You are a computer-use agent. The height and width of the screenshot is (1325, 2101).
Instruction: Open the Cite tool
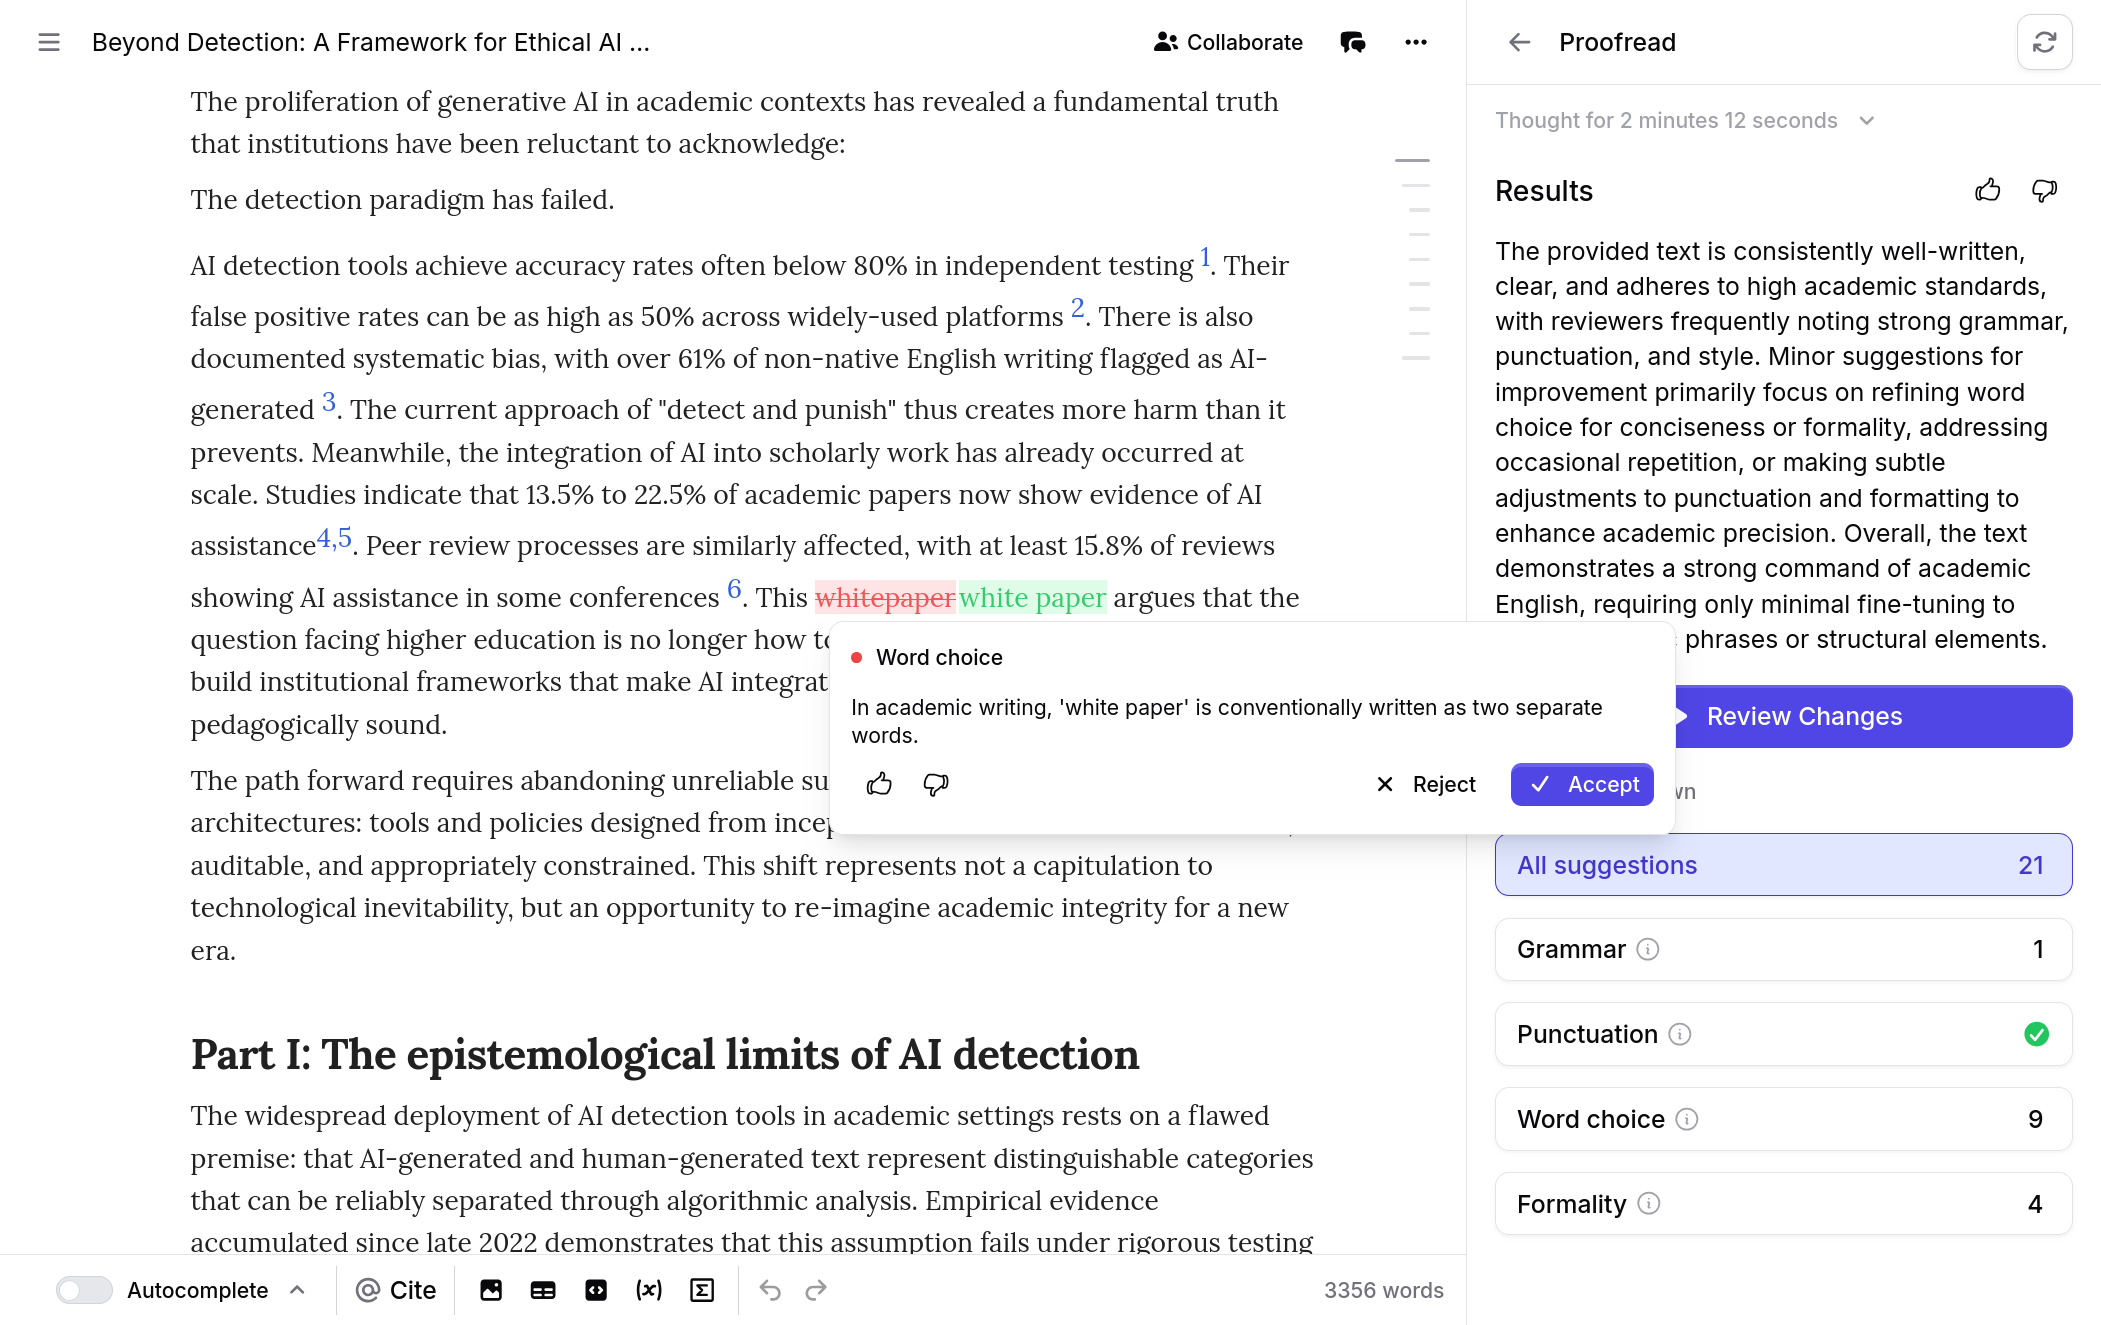tap(396, 1290)
